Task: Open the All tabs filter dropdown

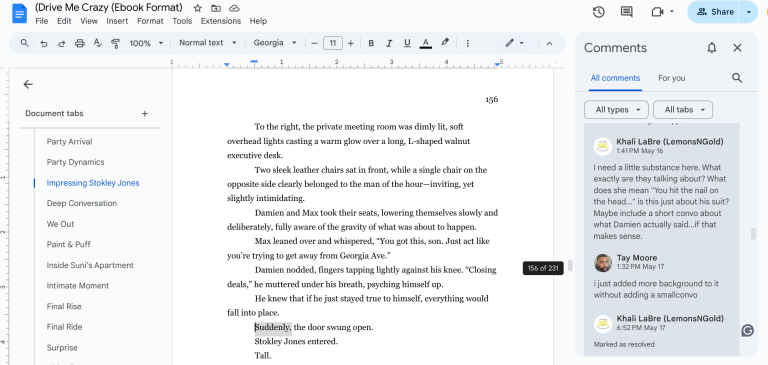Action: 683,110
